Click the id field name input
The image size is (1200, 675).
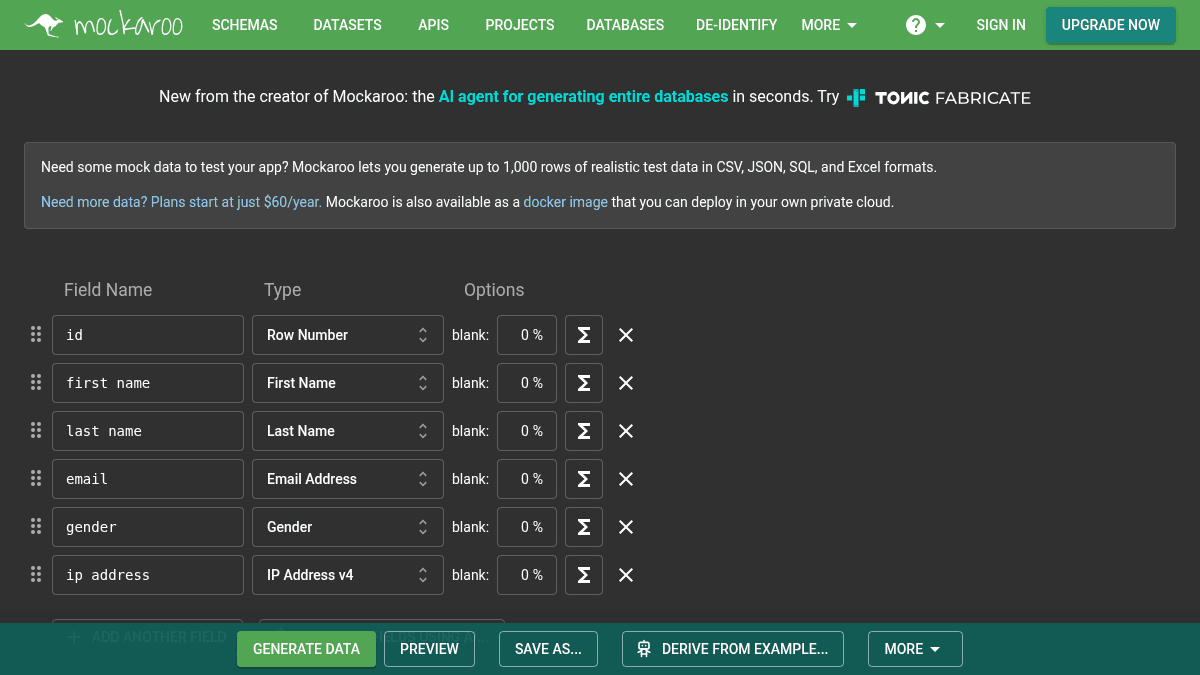pyautogui.click(x=148, y=335)
